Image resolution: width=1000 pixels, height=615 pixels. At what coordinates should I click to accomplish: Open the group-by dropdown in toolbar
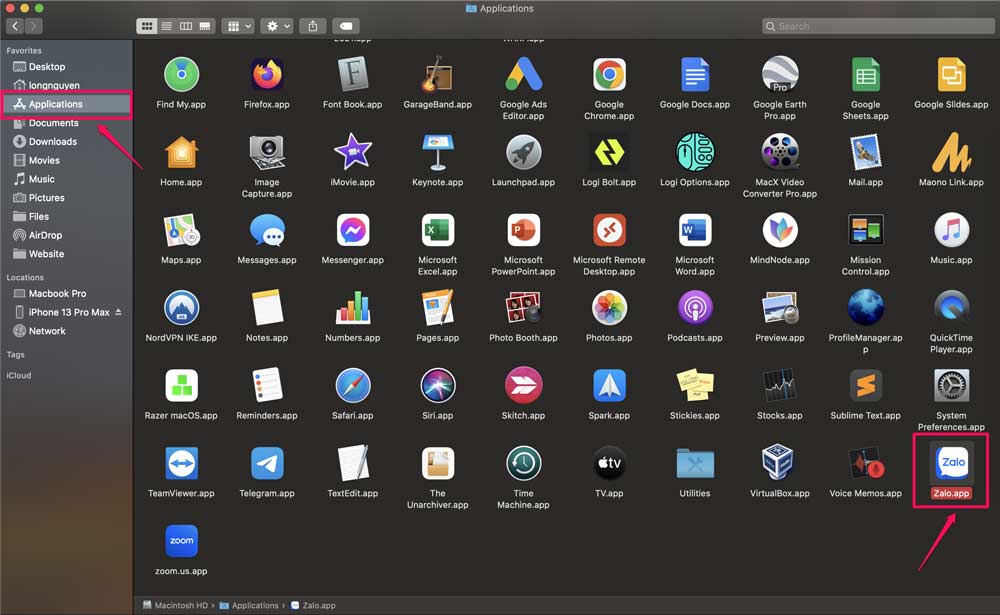coord(239,26)
